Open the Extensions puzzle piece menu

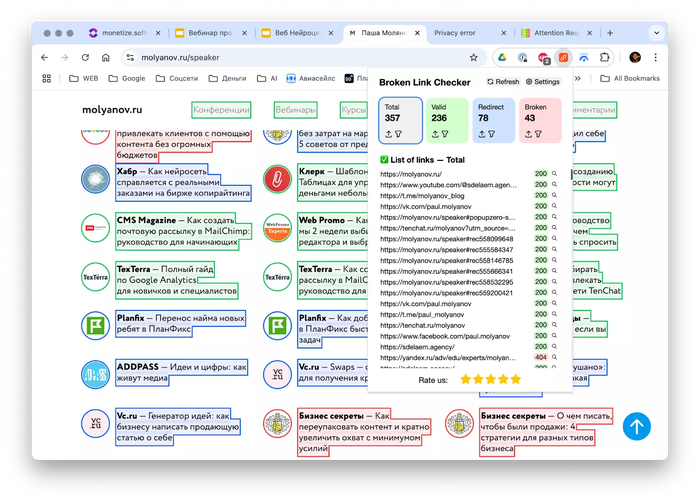[604, 57]
